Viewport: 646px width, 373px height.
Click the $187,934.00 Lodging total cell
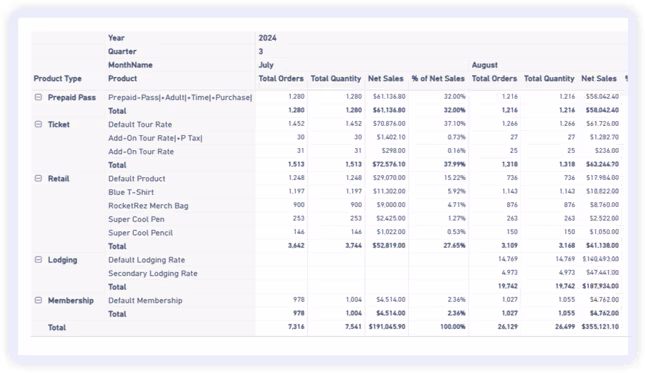600,286
